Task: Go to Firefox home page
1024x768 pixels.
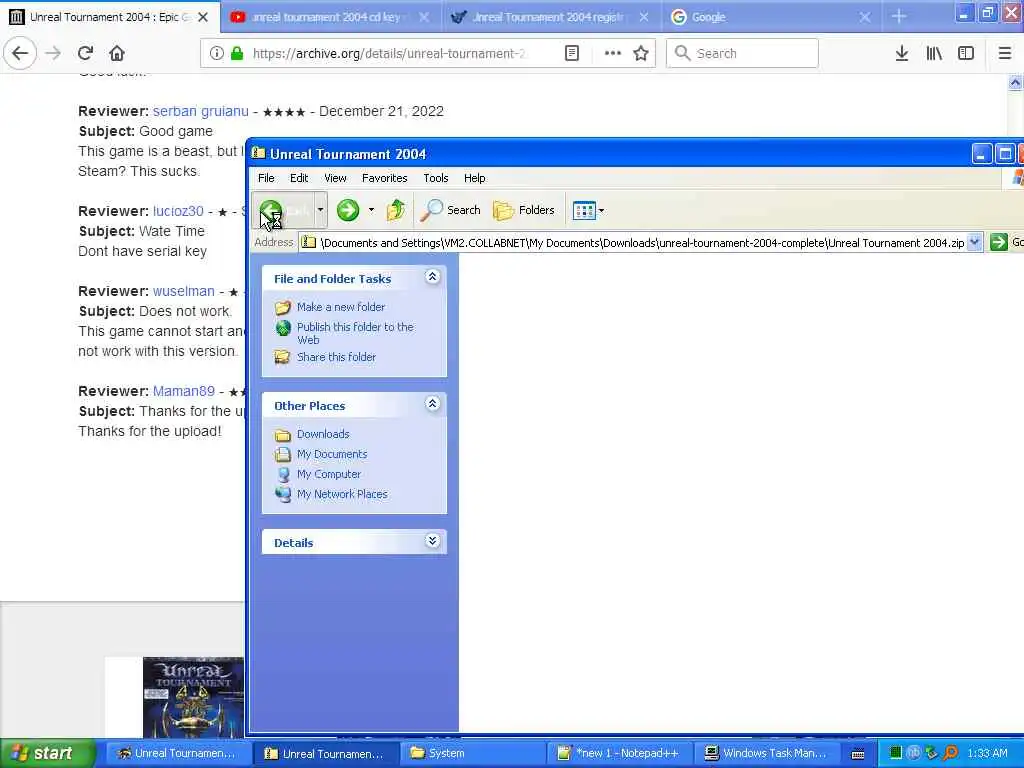Action: click(116, 53)
